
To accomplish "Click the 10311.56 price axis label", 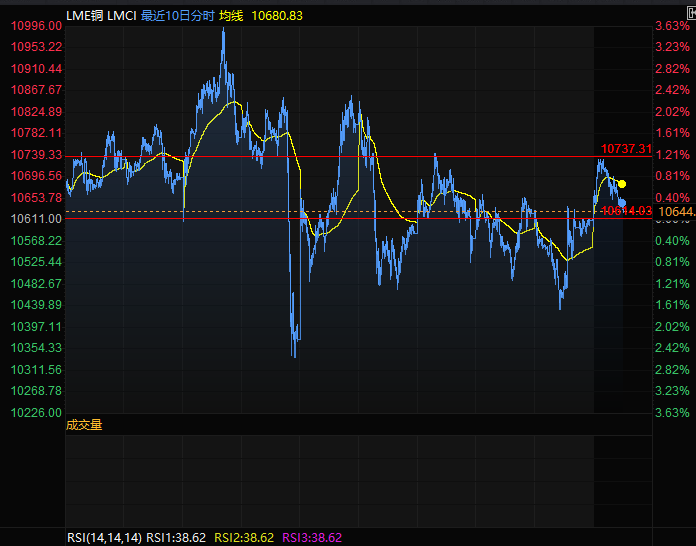I will click(x=36, y=370).
